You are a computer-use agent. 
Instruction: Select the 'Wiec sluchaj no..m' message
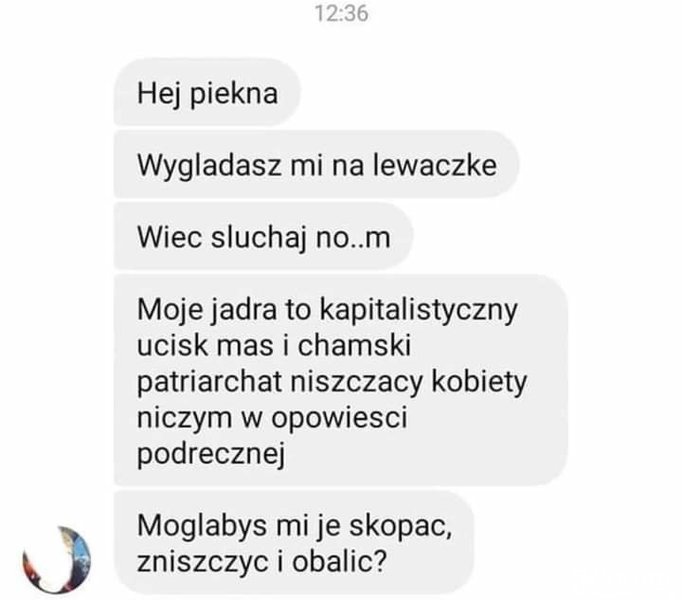tap(264, 237)
